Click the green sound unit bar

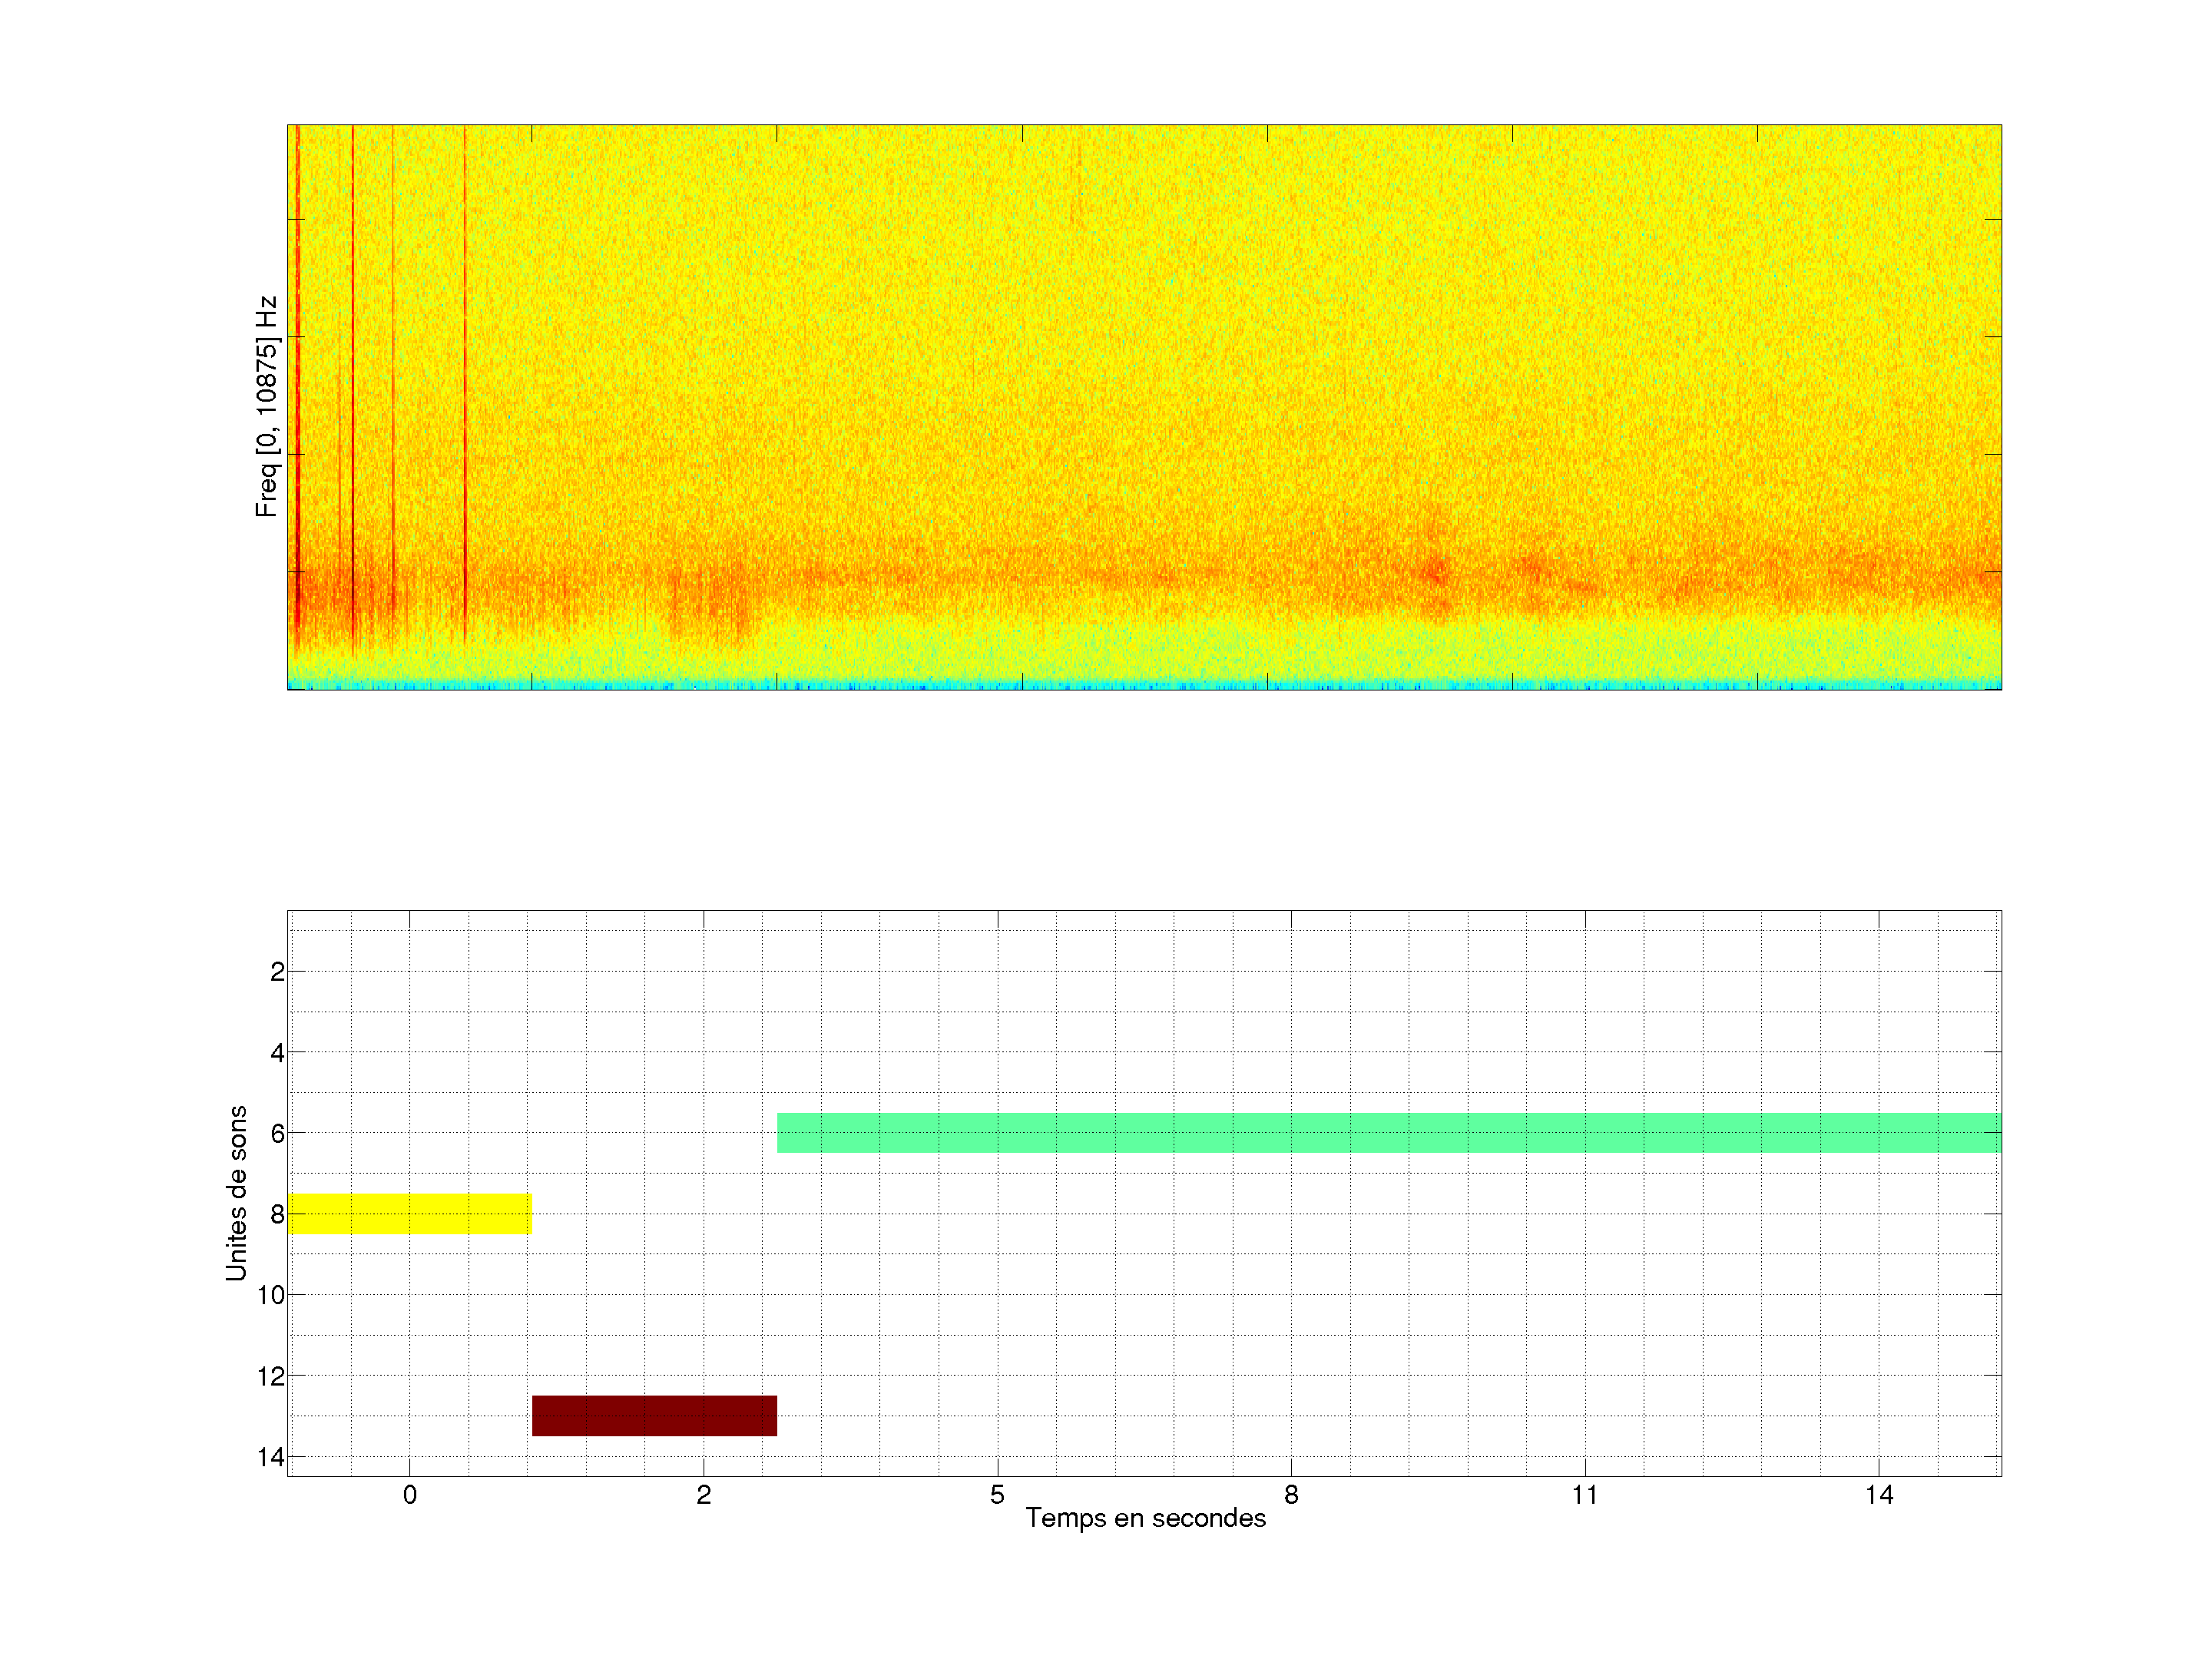point(1388,1132)
